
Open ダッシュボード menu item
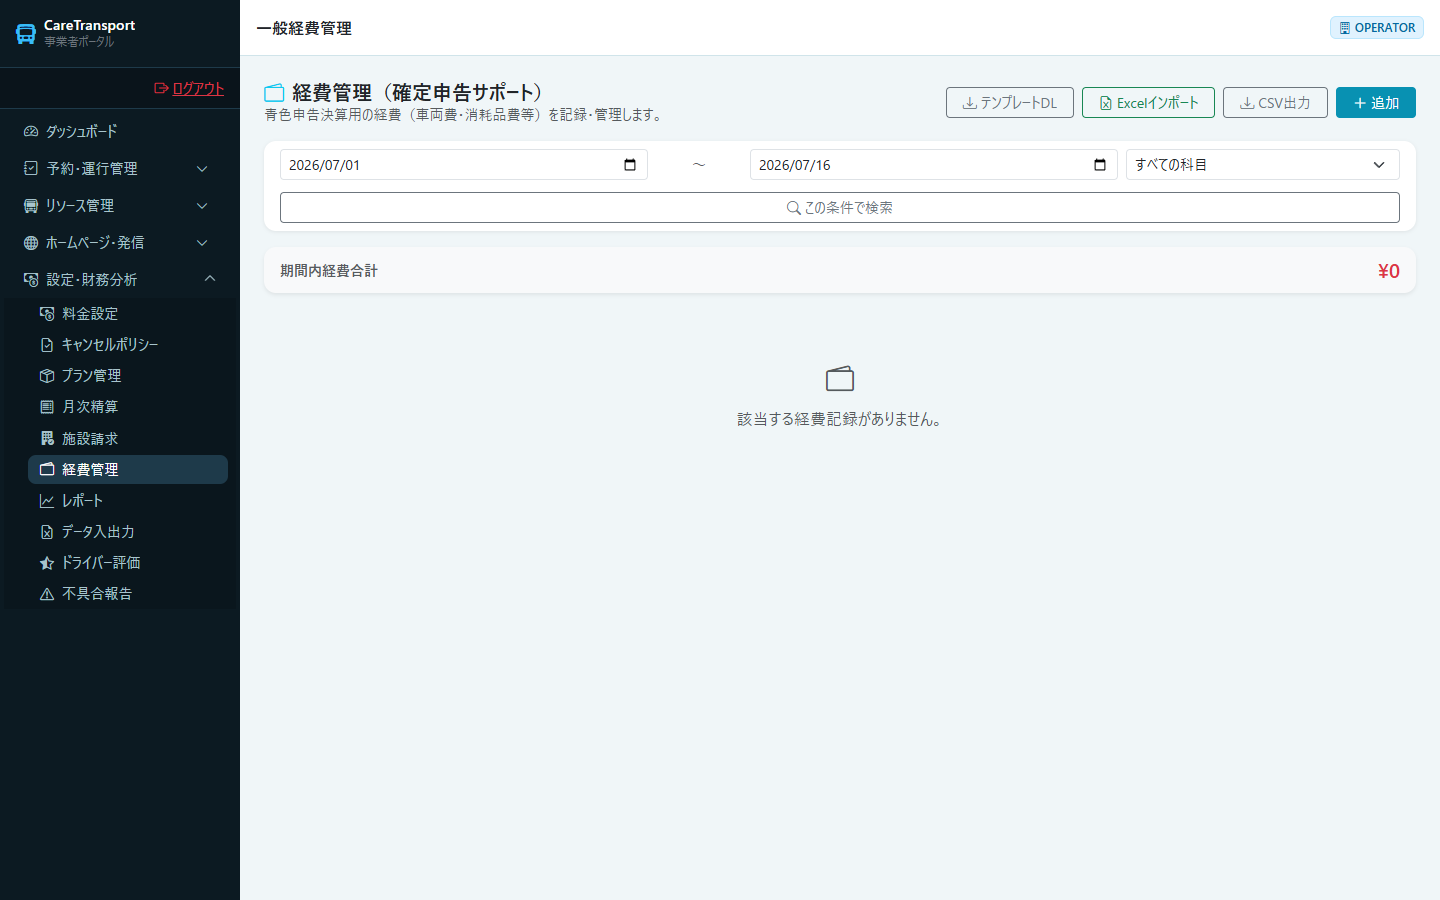pyautogui.click(x=120, y=131)
